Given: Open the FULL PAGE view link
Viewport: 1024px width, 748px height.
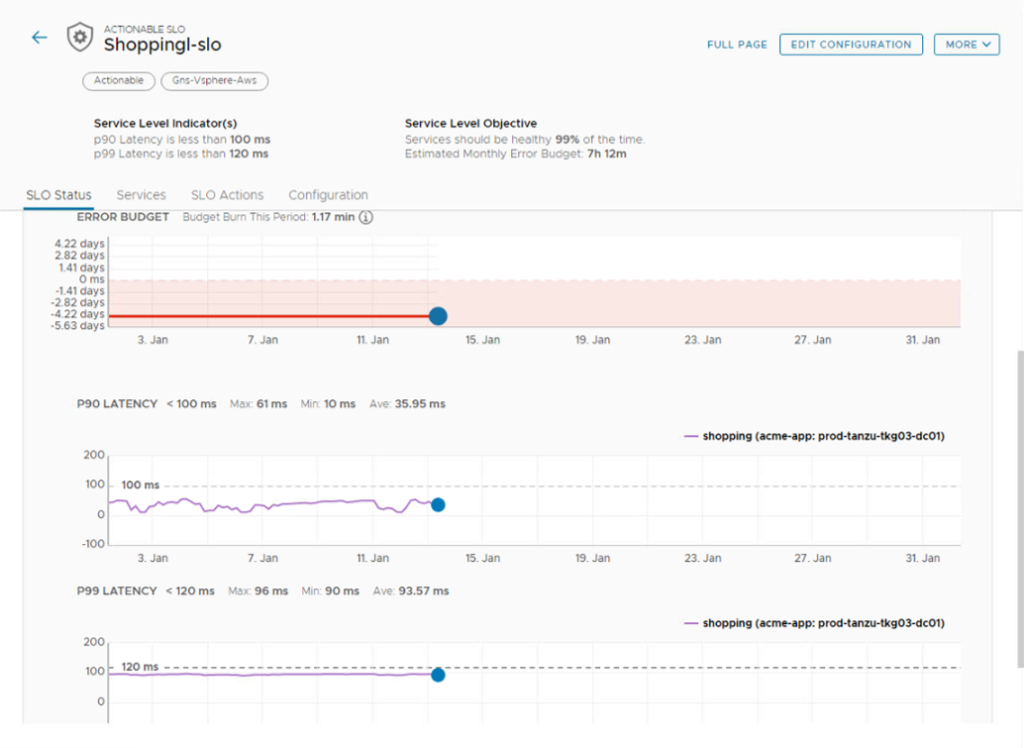Looking at the screenshot, I should 737,44.
